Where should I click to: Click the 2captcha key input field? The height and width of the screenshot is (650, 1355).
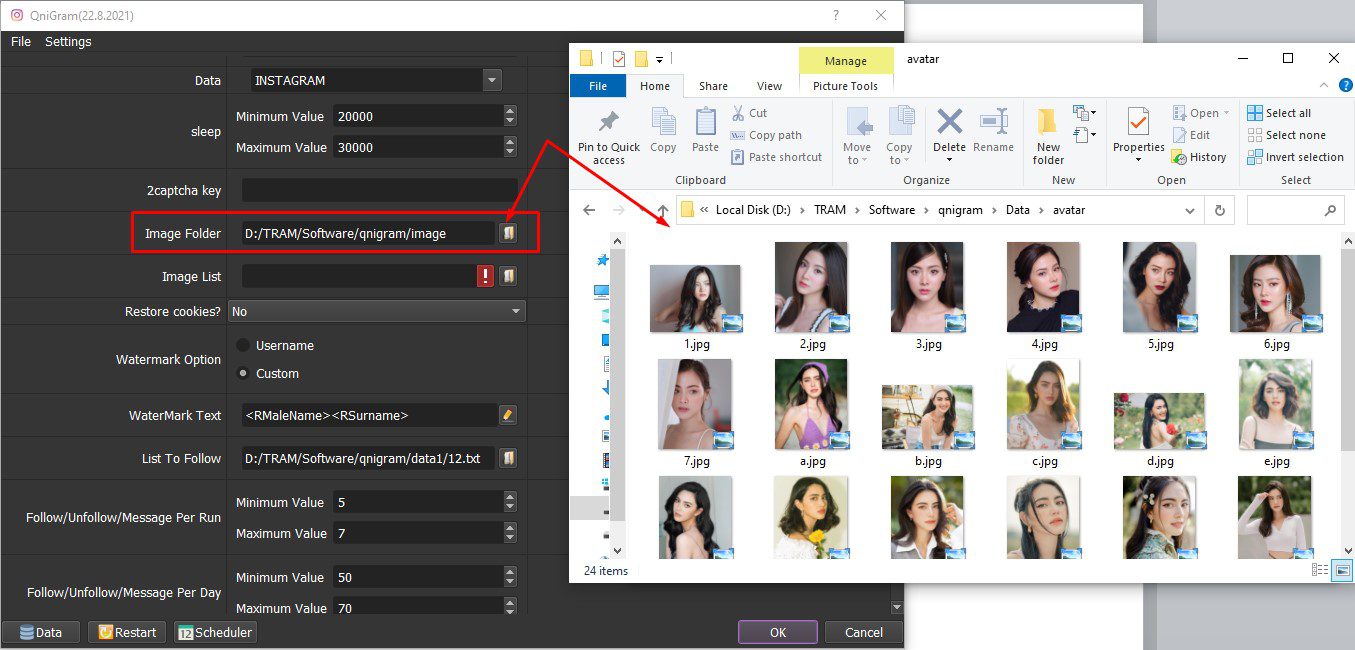click(380, 190)
